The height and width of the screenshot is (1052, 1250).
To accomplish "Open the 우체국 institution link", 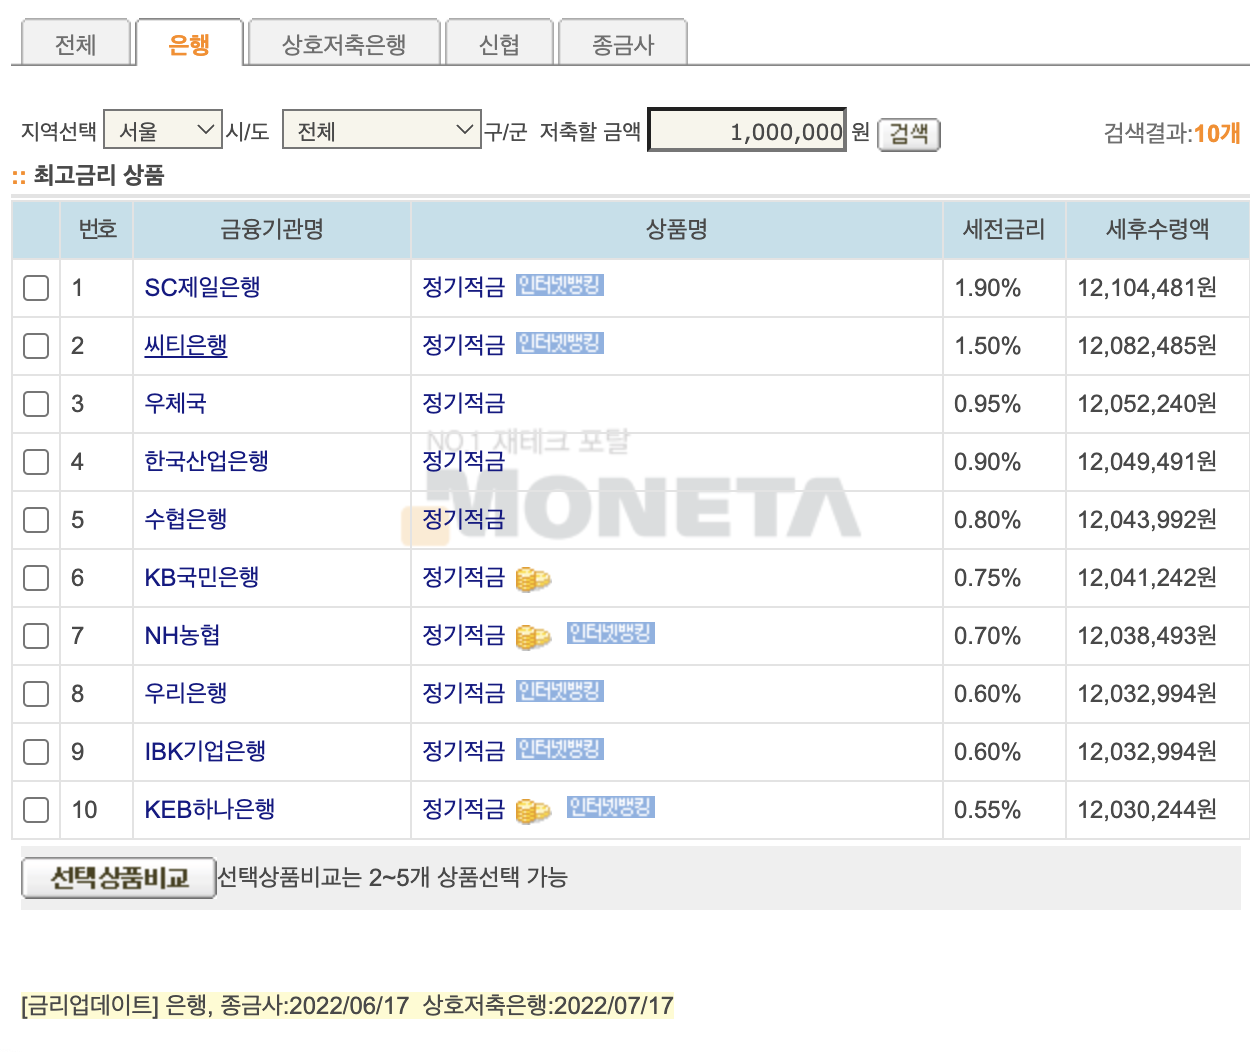I will 176,404.
